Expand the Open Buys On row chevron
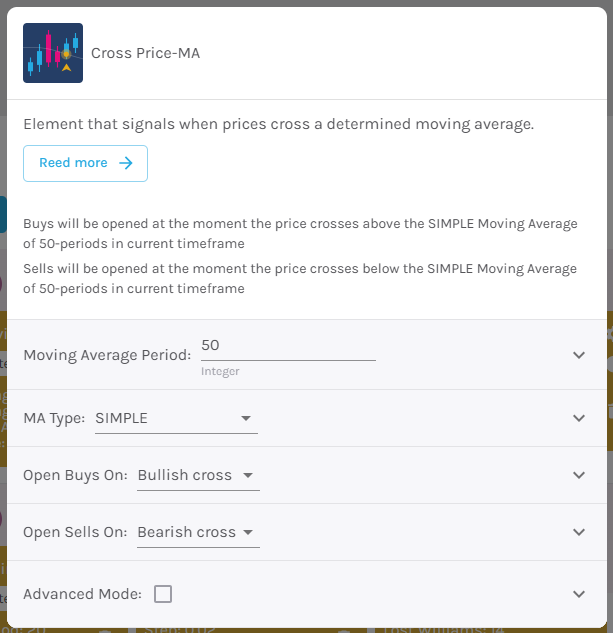613x633 pixels. click(x=579, y=475)
